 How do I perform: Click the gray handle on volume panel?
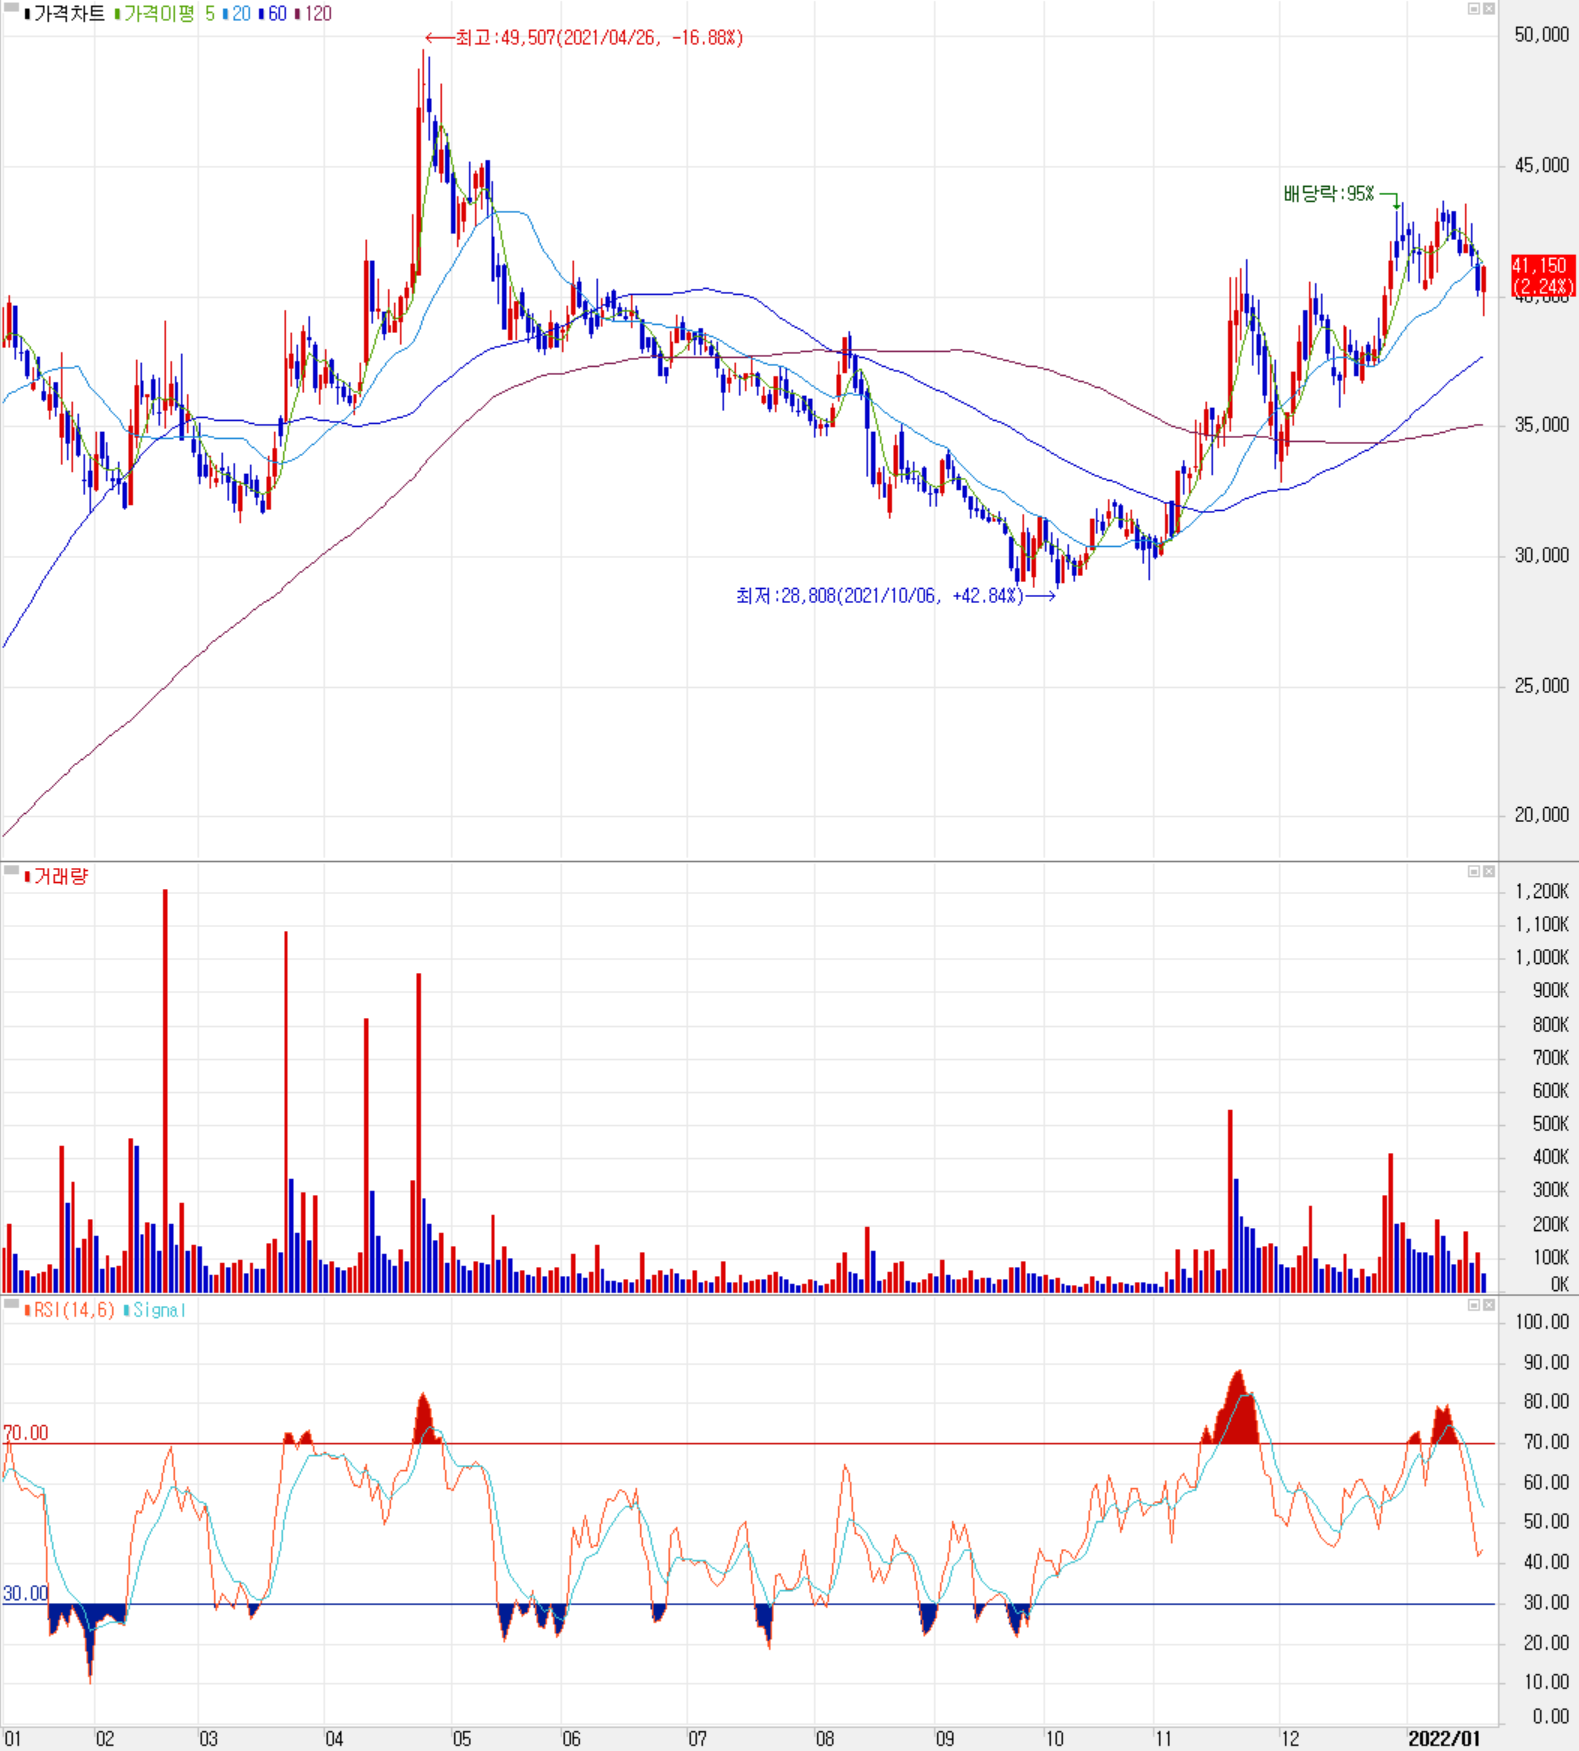(11, 870)
